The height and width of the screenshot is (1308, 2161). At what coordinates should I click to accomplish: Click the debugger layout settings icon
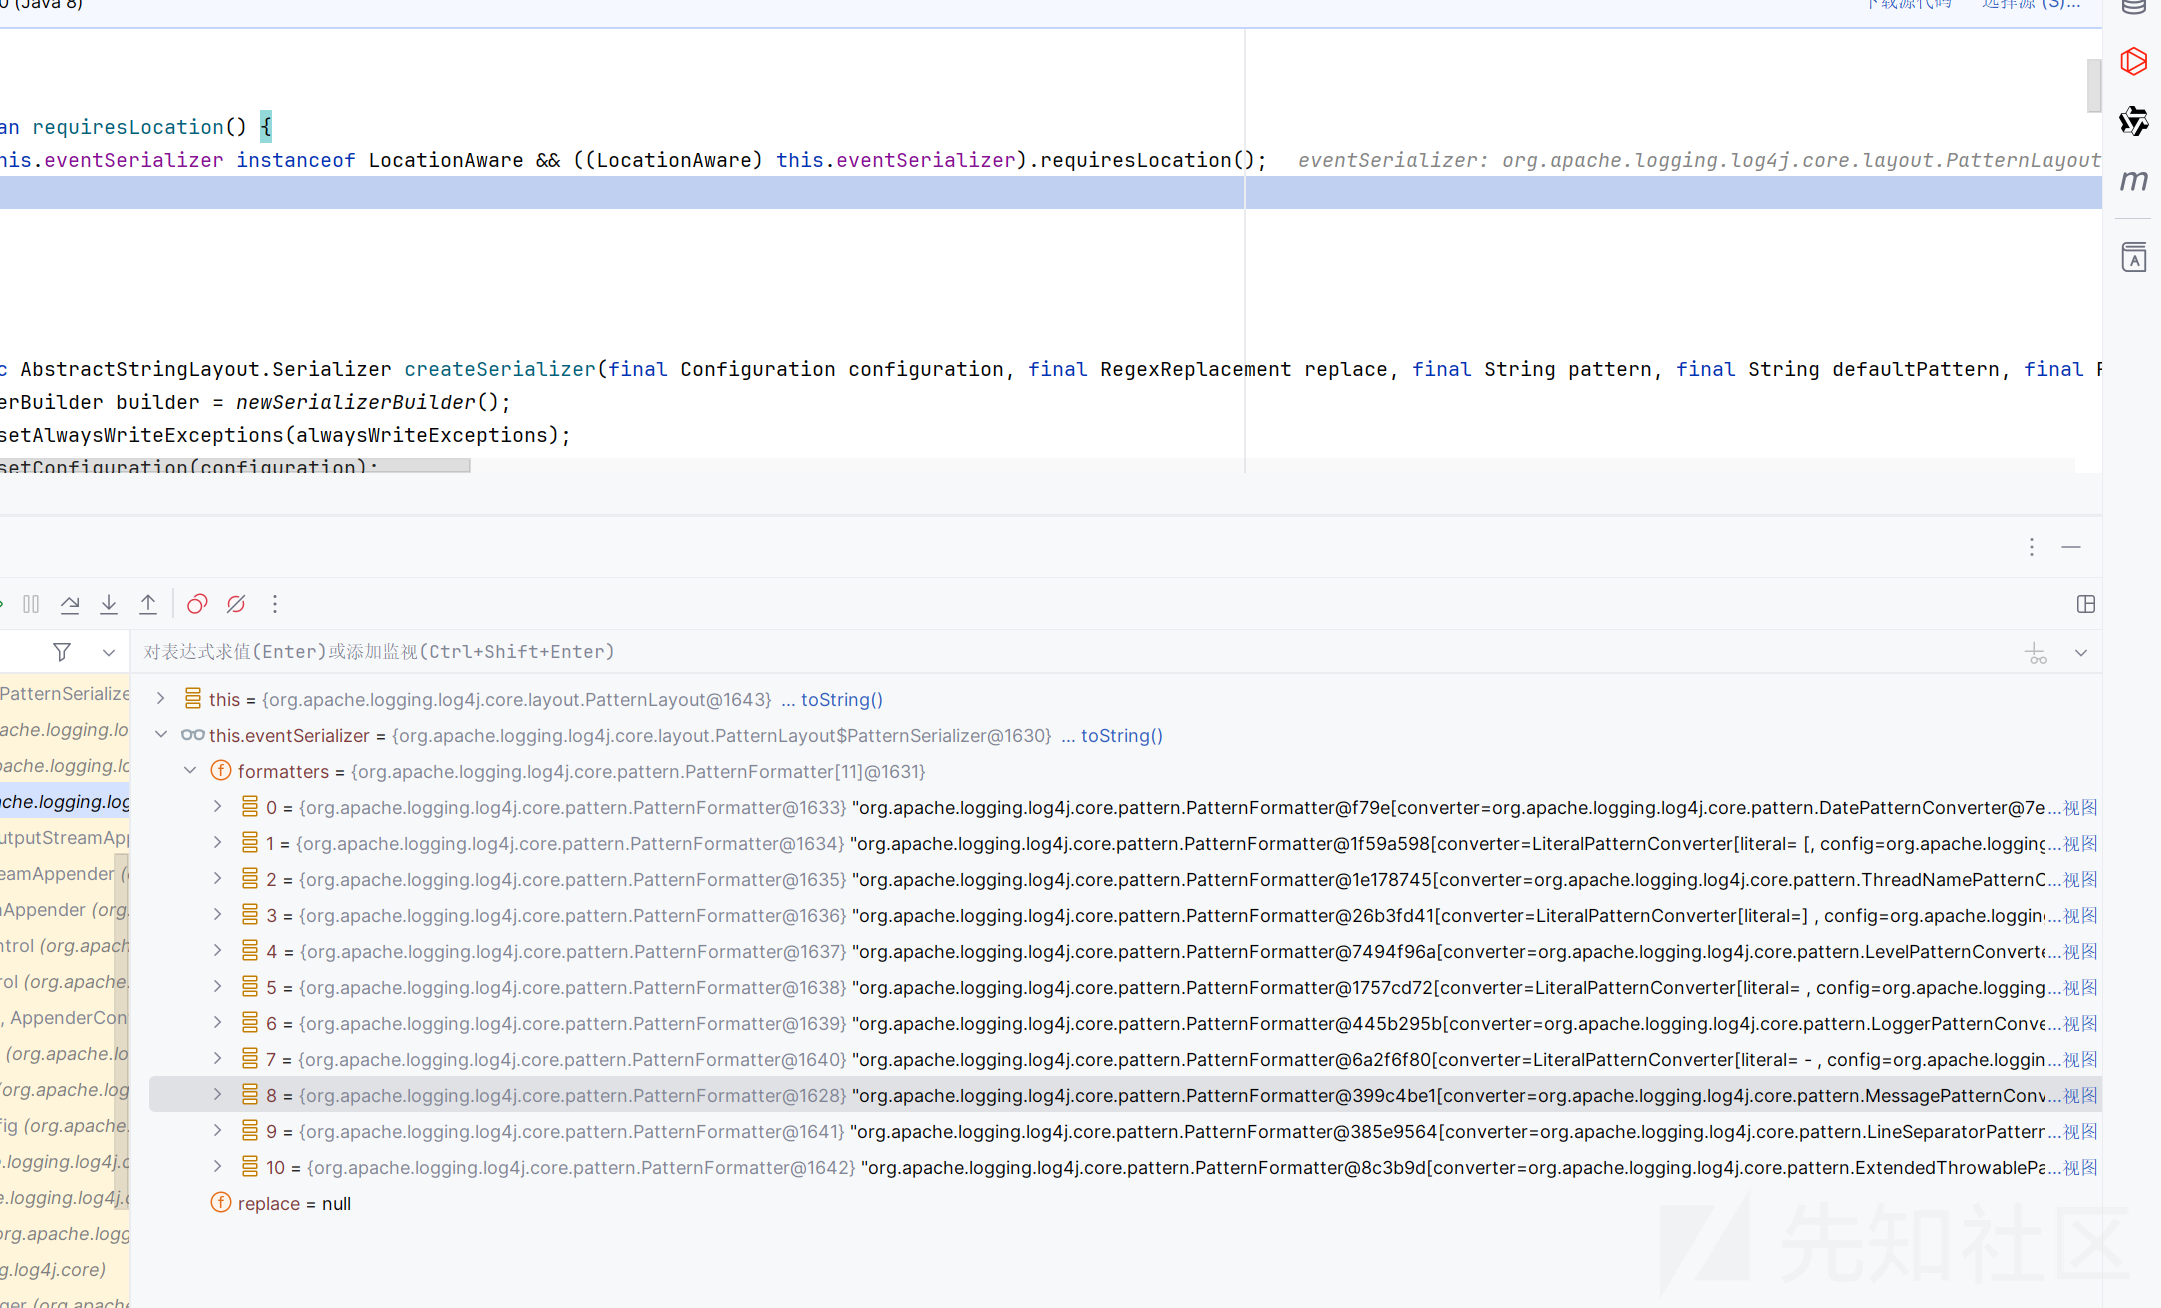point(2085,604)
